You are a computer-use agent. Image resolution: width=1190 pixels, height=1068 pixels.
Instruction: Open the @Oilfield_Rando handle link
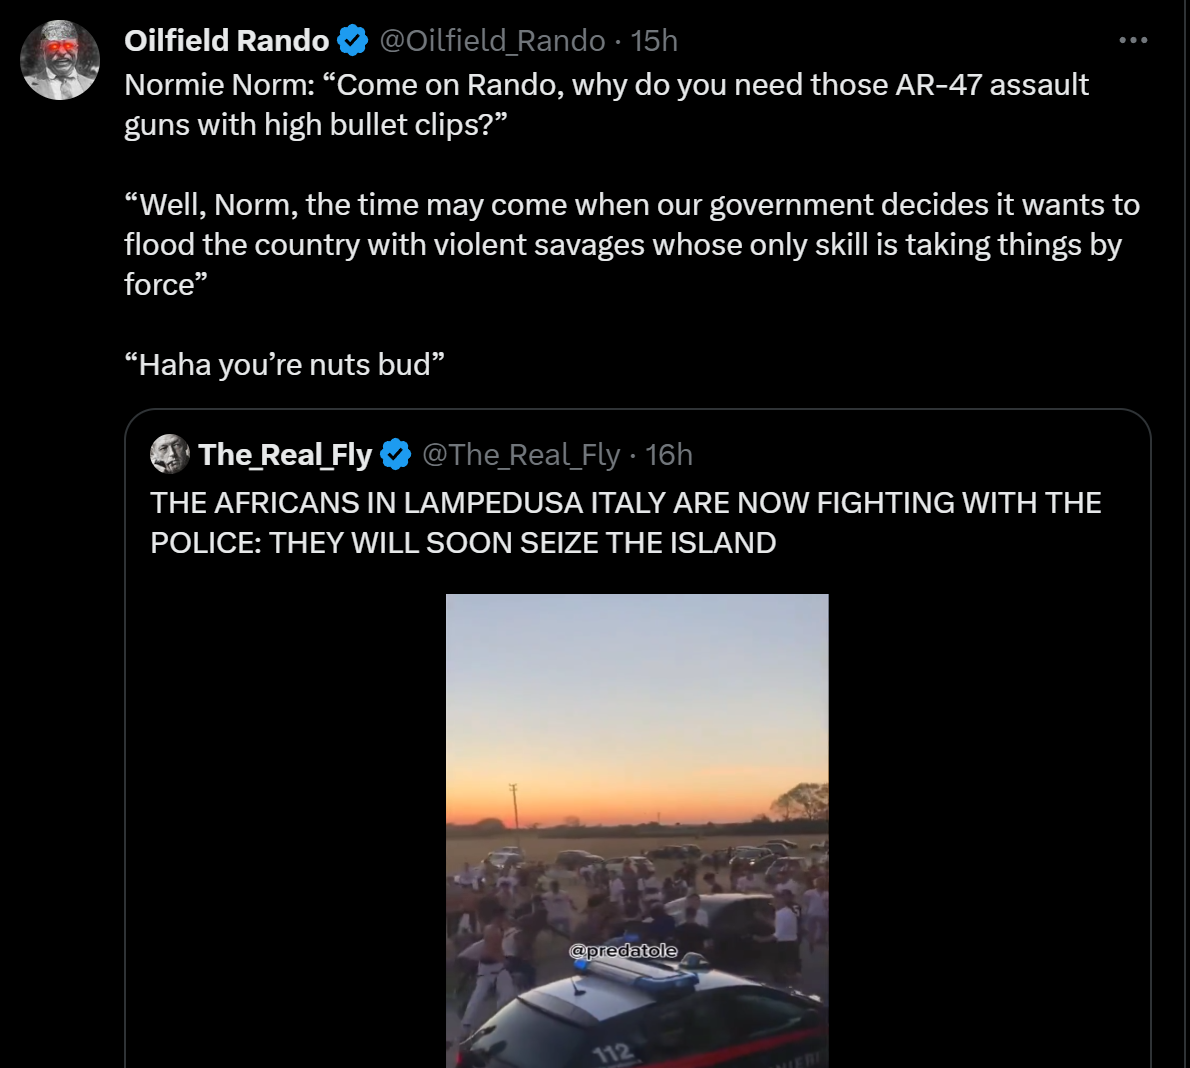tap(492, 40)
